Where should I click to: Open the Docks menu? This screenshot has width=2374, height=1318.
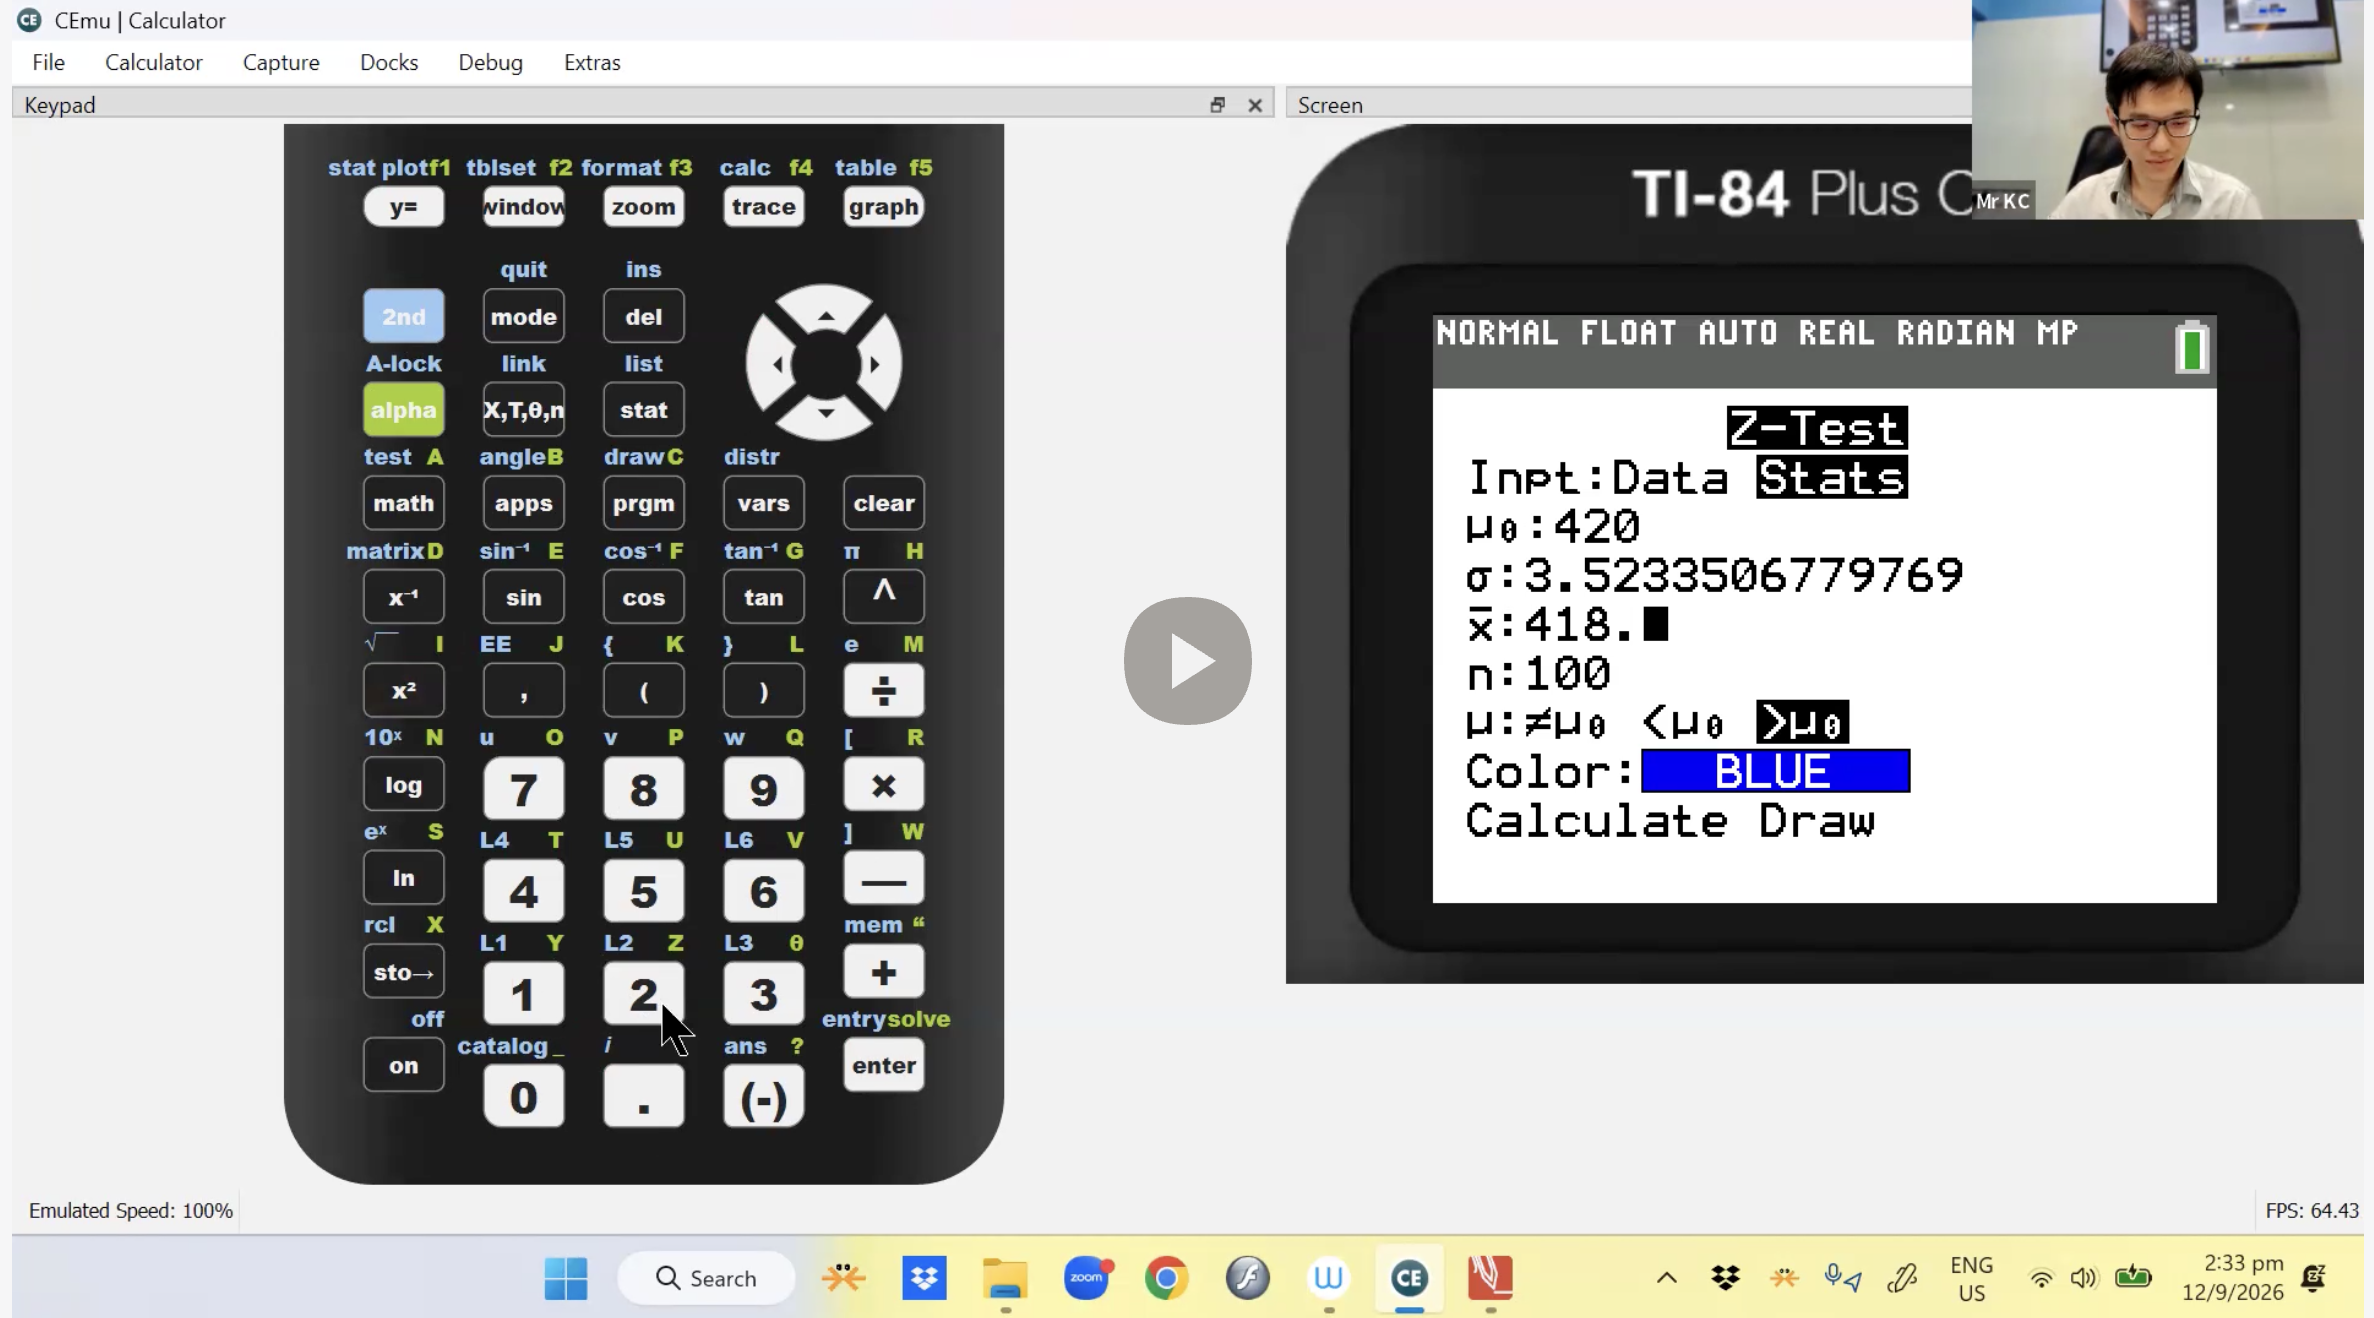[389, 62]
